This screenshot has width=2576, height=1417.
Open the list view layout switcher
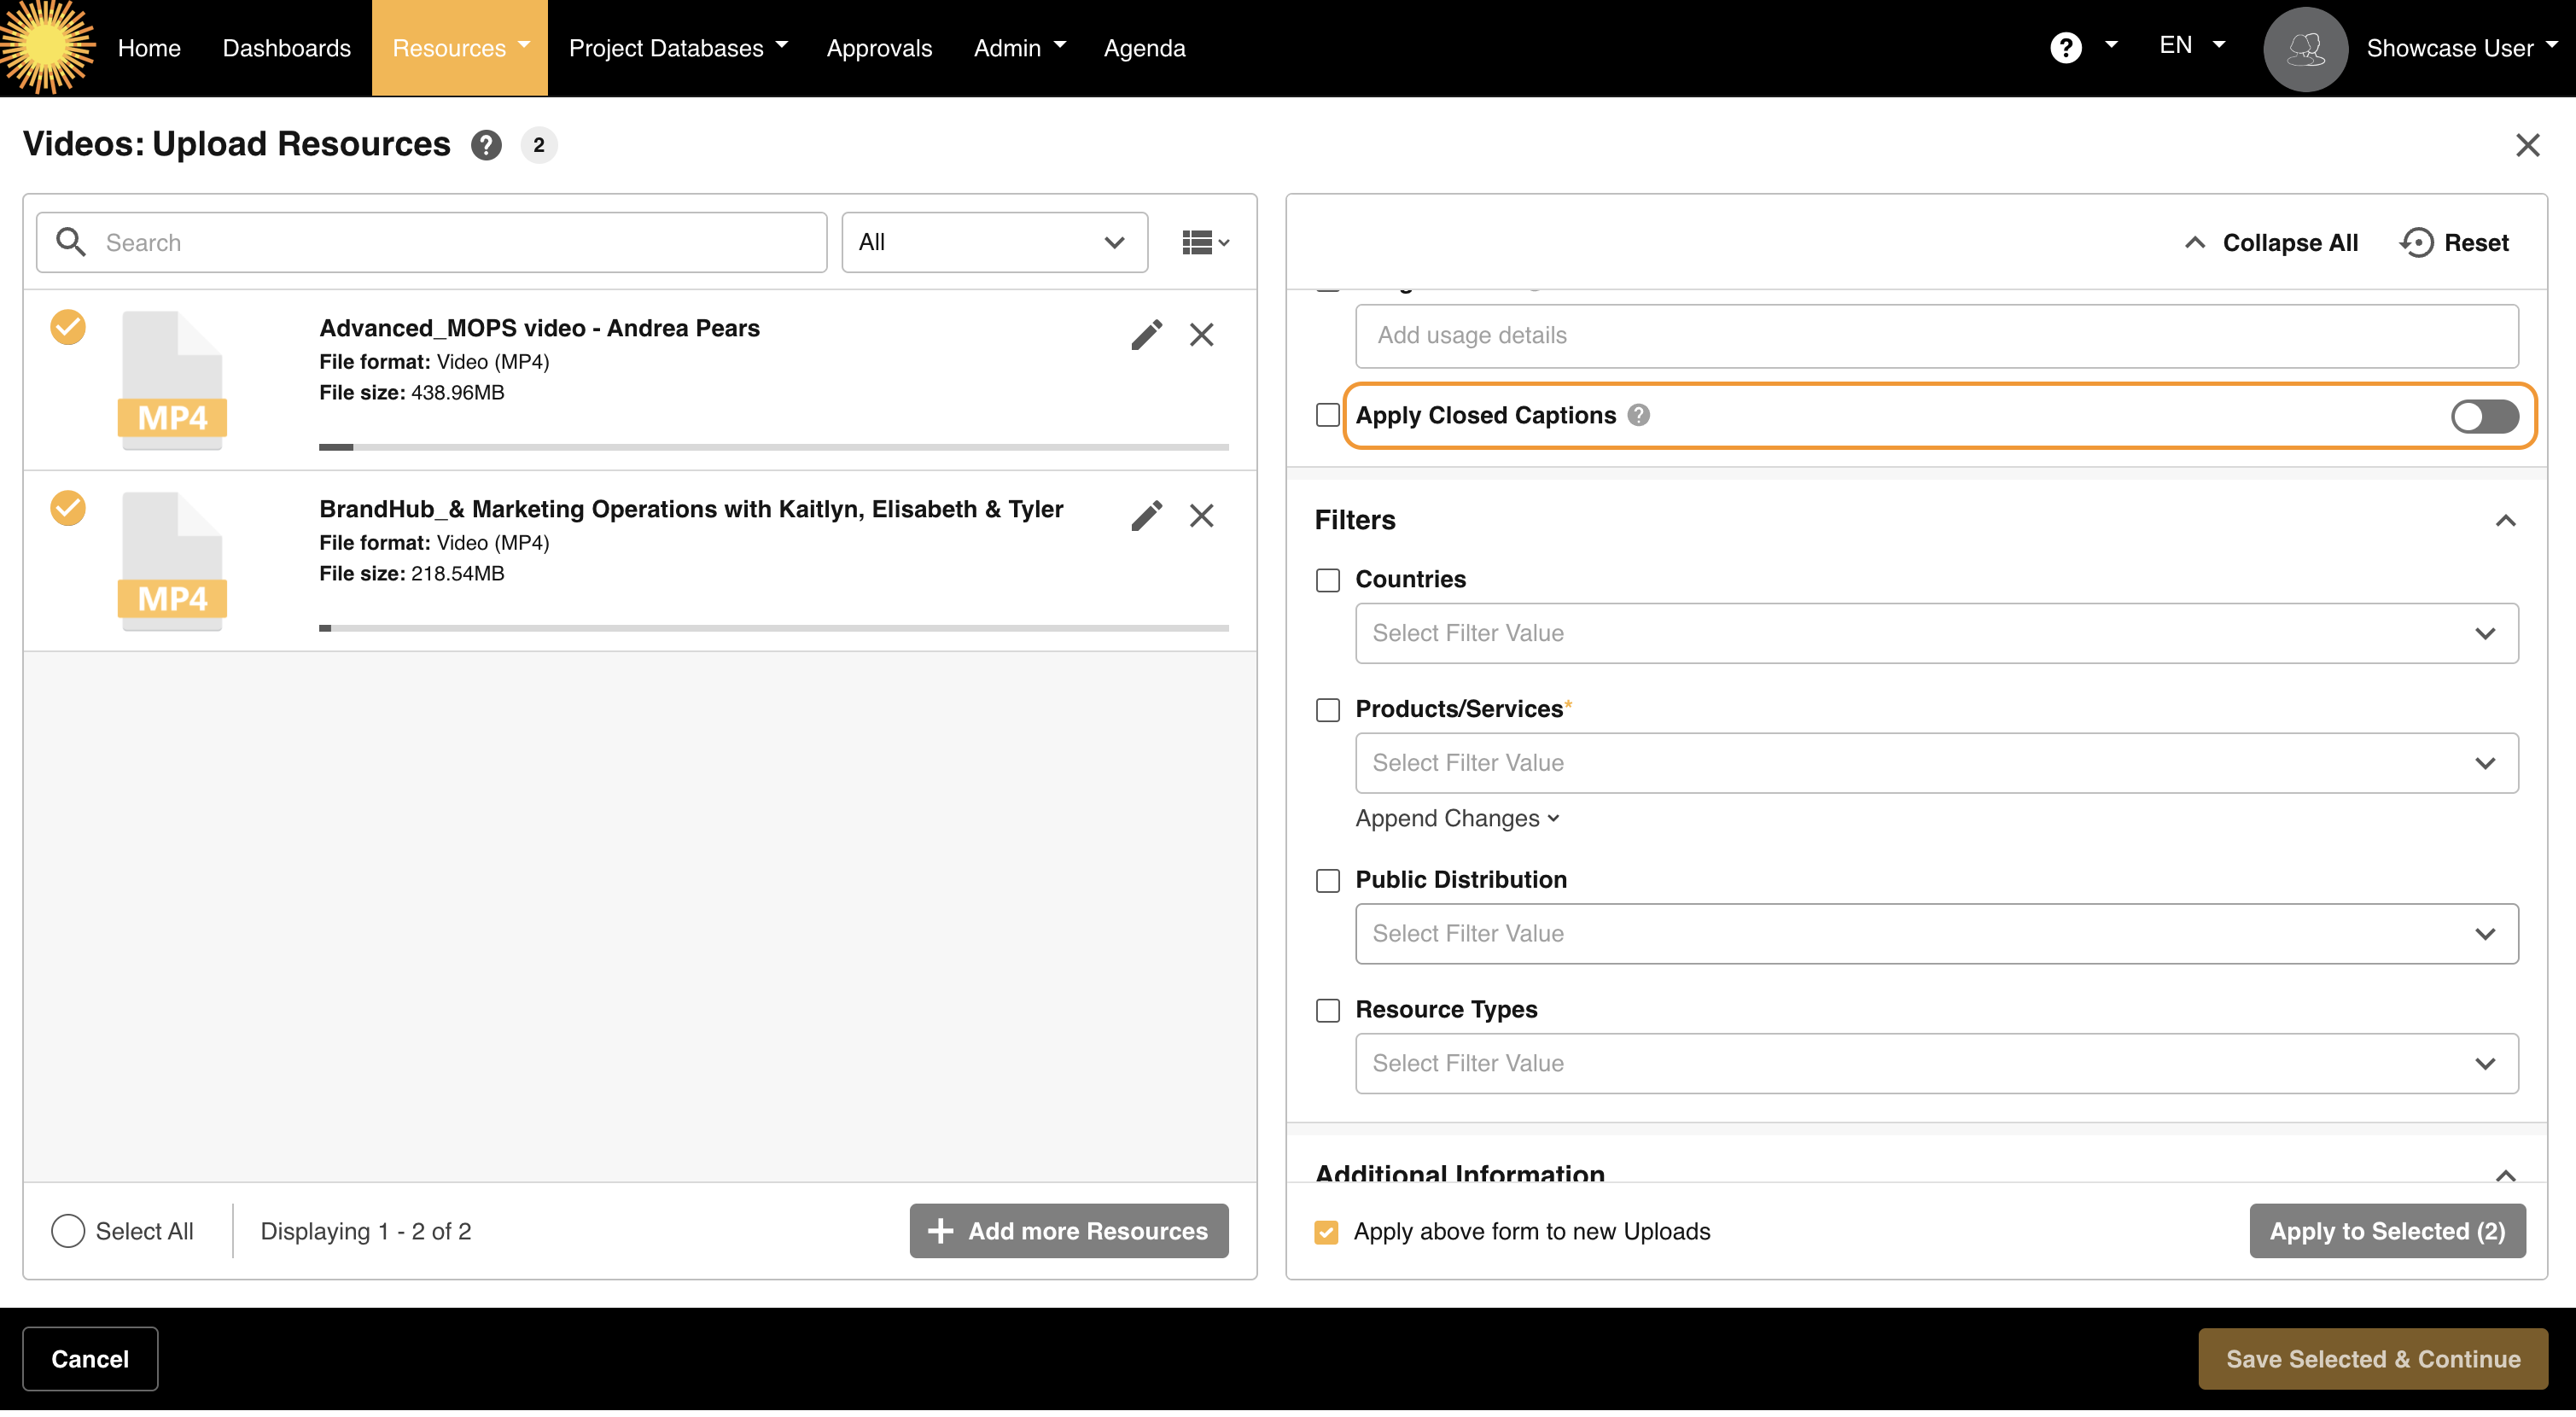click(x=1205, y=242)
